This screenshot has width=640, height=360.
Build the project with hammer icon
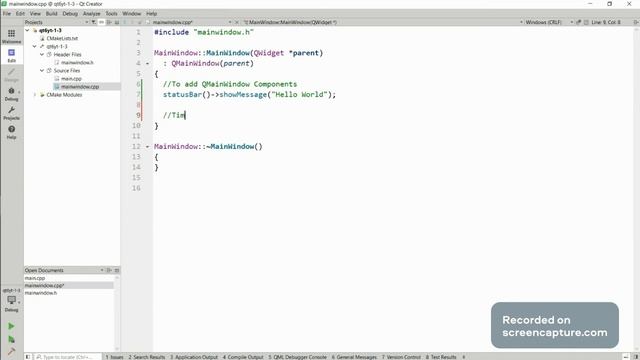coord(11,351)
